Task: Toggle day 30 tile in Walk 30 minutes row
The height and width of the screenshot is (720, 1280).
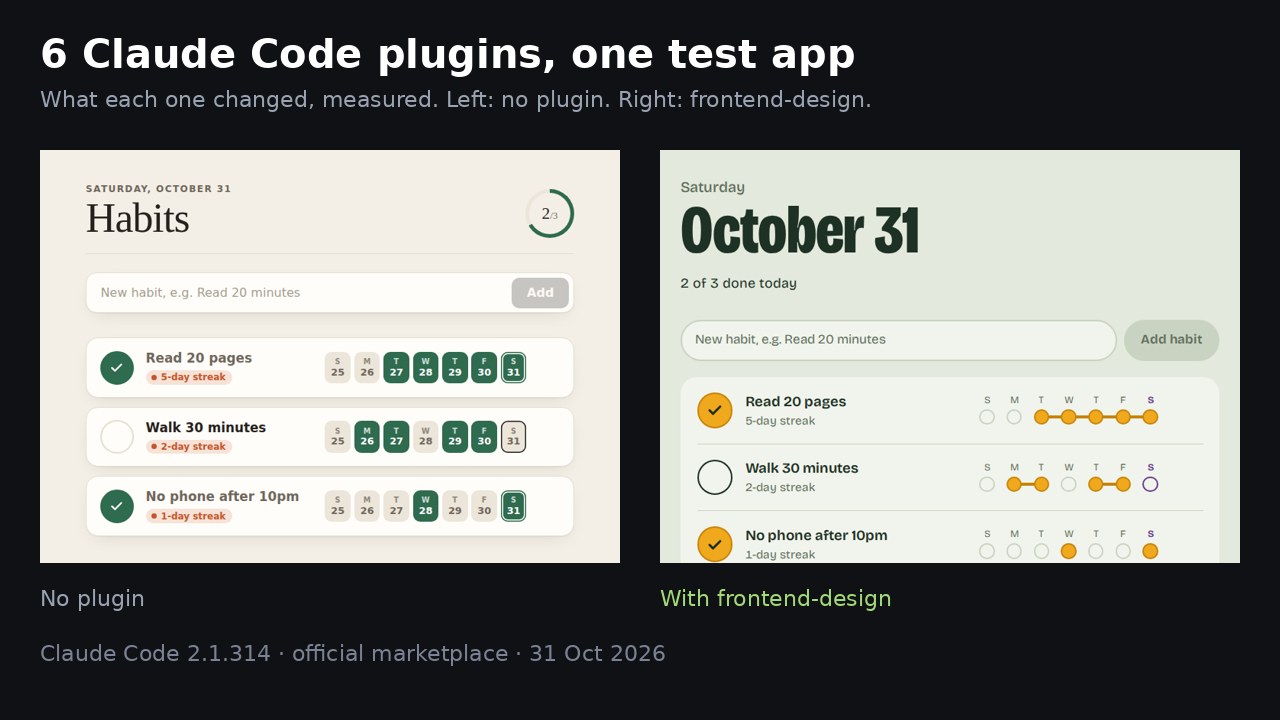Action: click(484, 437)
